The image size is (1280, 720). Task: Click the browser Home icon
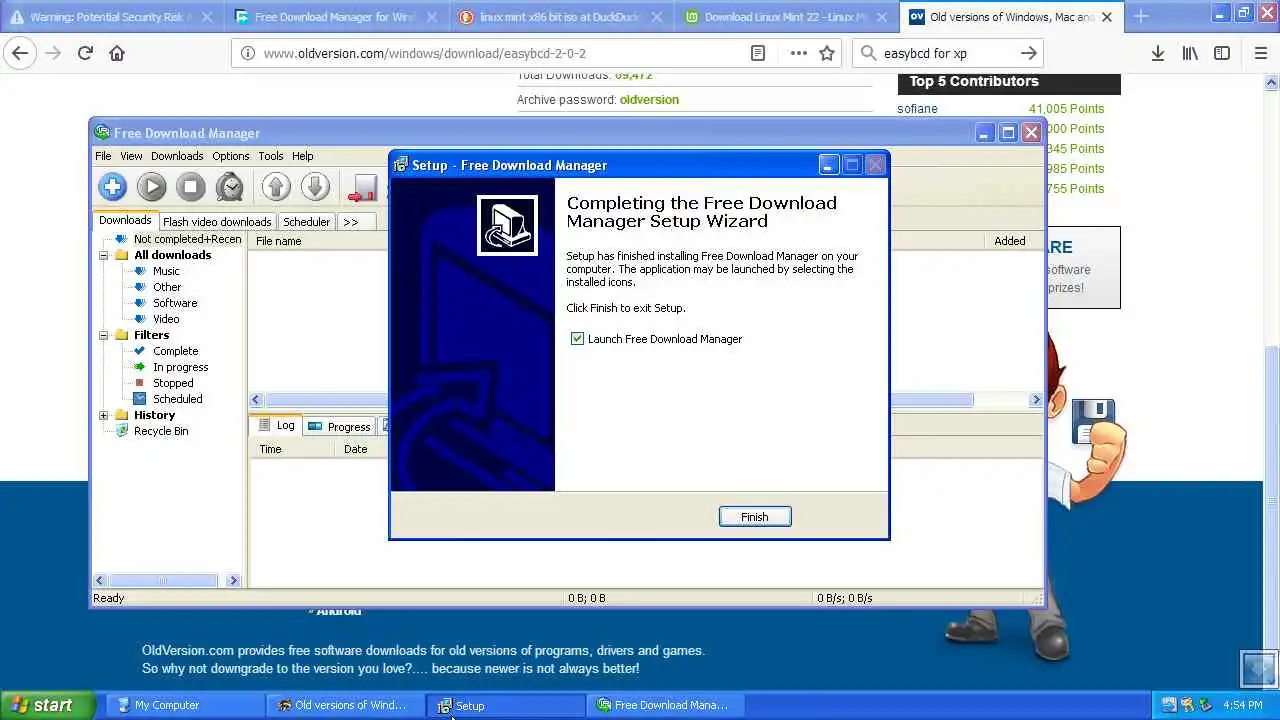coord(117,53)
